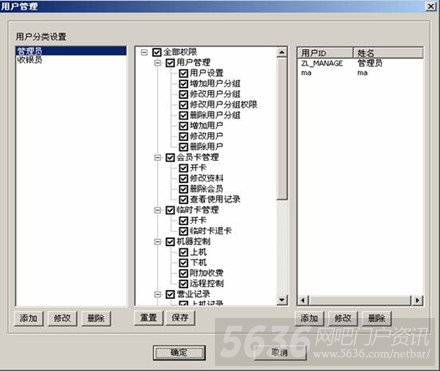Toggle the 增加用户分组 checkbox
440x371 pixels.
(x=183, y=84)
